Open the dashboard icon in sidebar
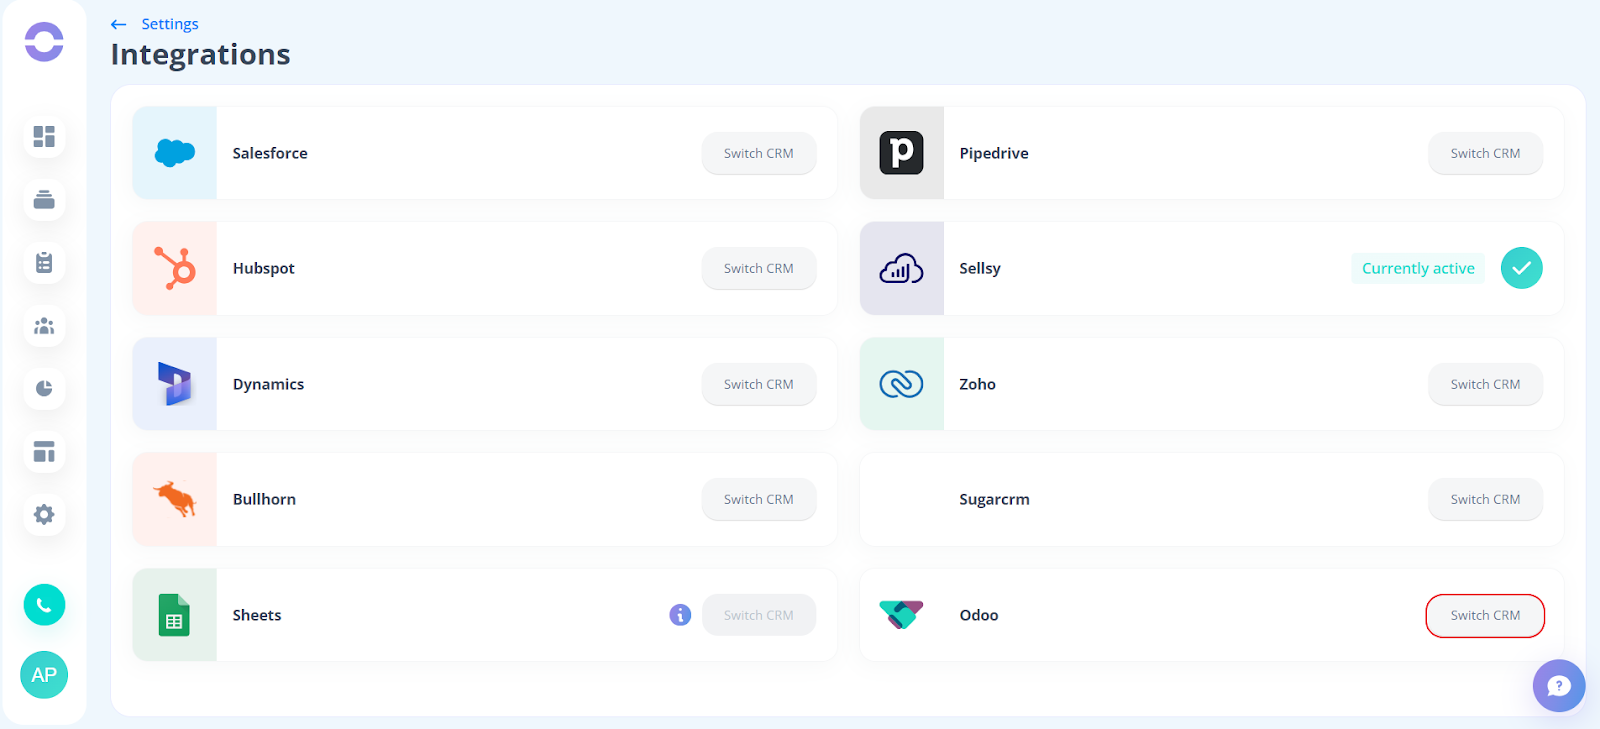 pyautogui.click(x=44, y=136)
